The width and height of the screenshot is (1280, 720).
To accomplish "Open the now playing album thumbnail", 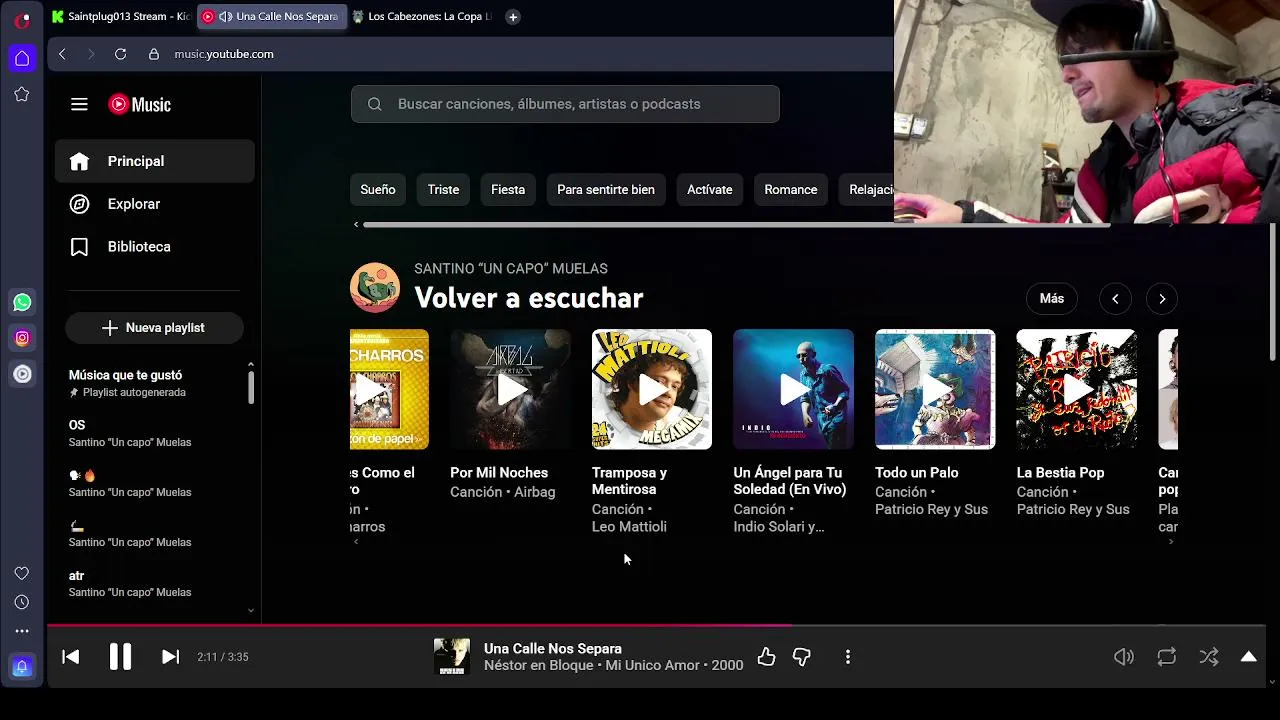I will [452, 657].
